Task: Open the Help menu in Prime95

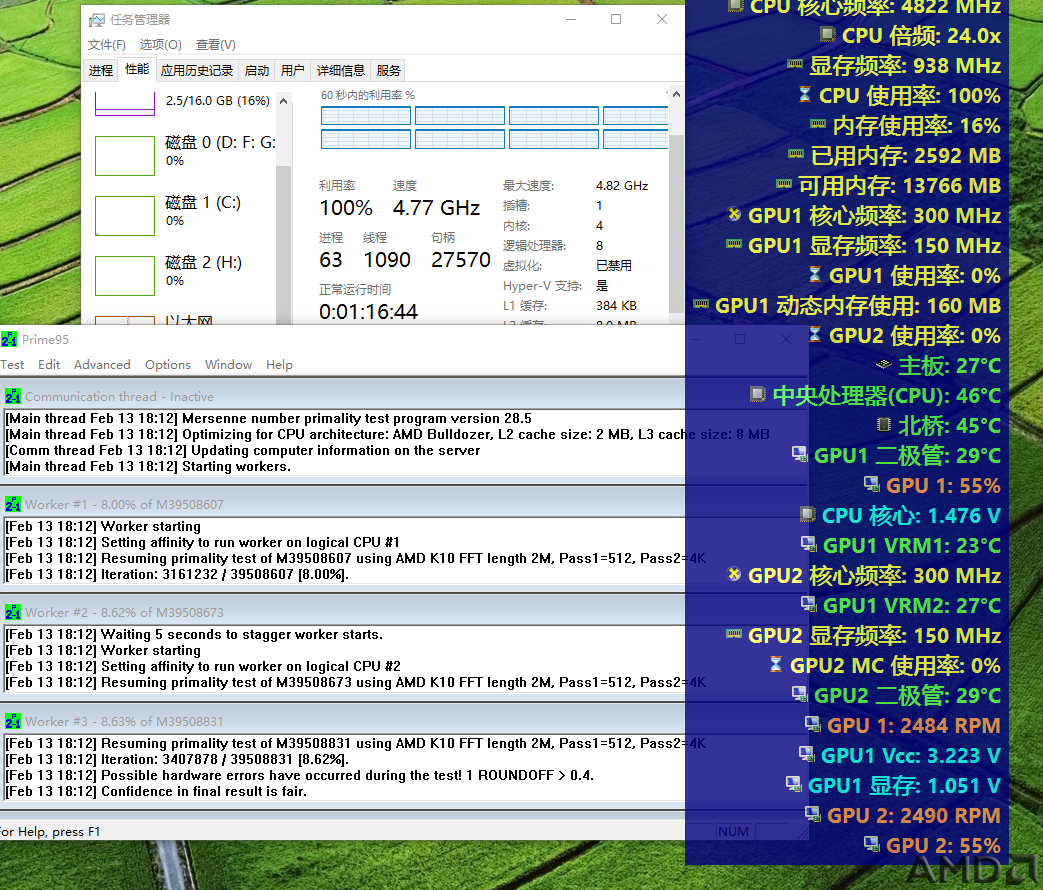Action: click(279, 365)
